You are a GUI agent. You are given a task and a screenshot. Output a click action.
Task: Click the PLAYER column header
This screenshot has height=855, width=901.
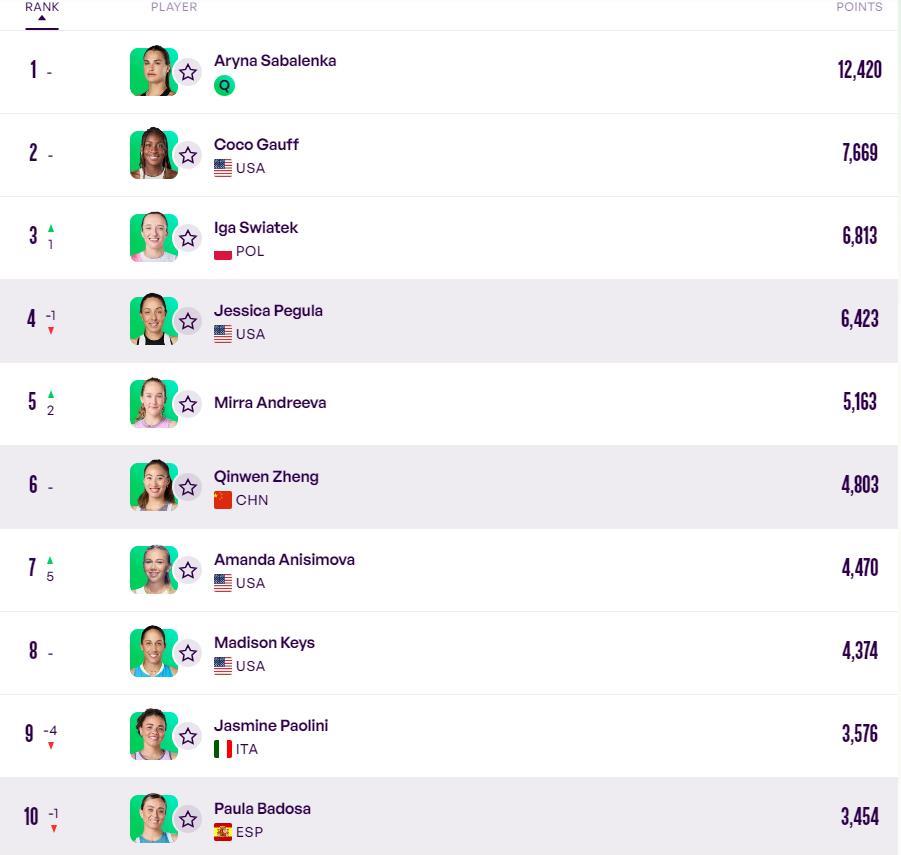174,7
